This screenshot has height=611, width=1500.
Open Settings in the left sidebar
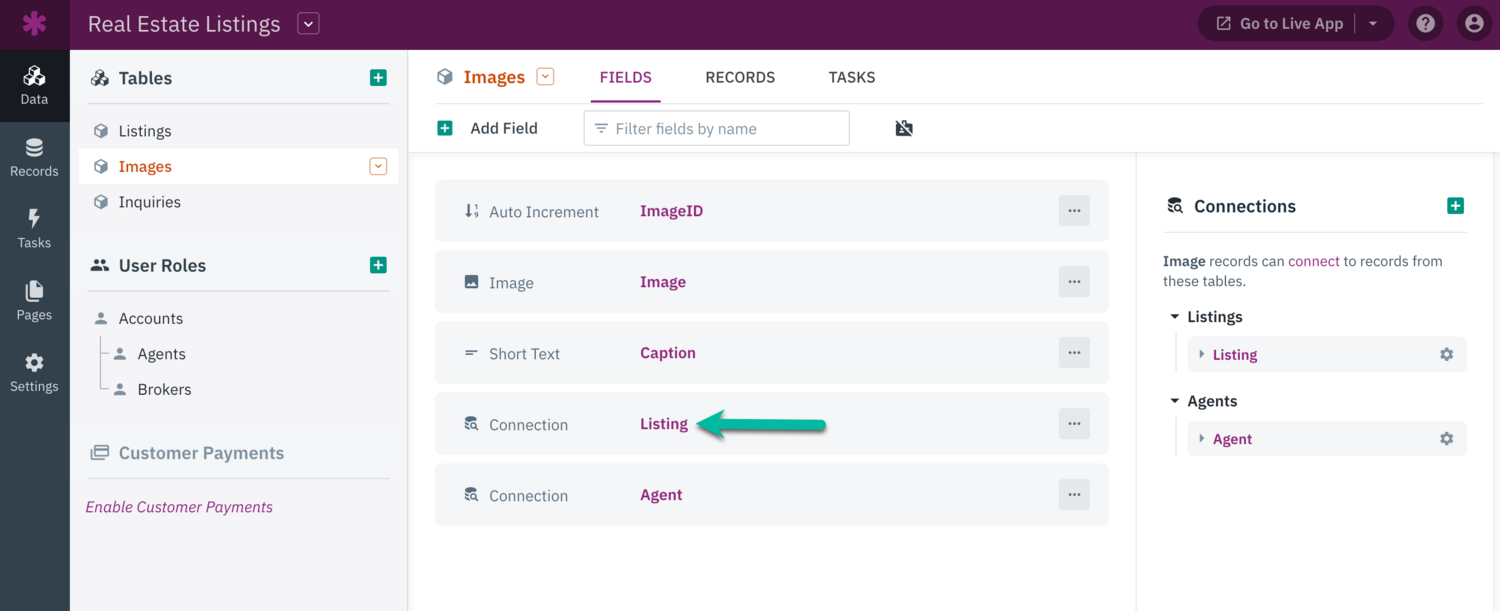34,373
